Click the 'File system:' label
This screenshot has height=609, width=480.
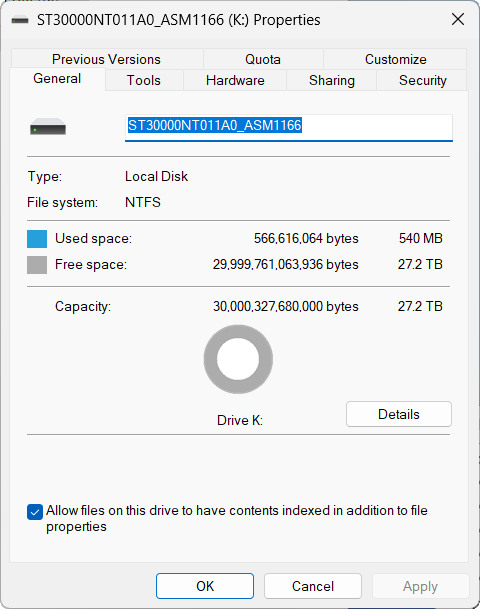coord(63,202)
